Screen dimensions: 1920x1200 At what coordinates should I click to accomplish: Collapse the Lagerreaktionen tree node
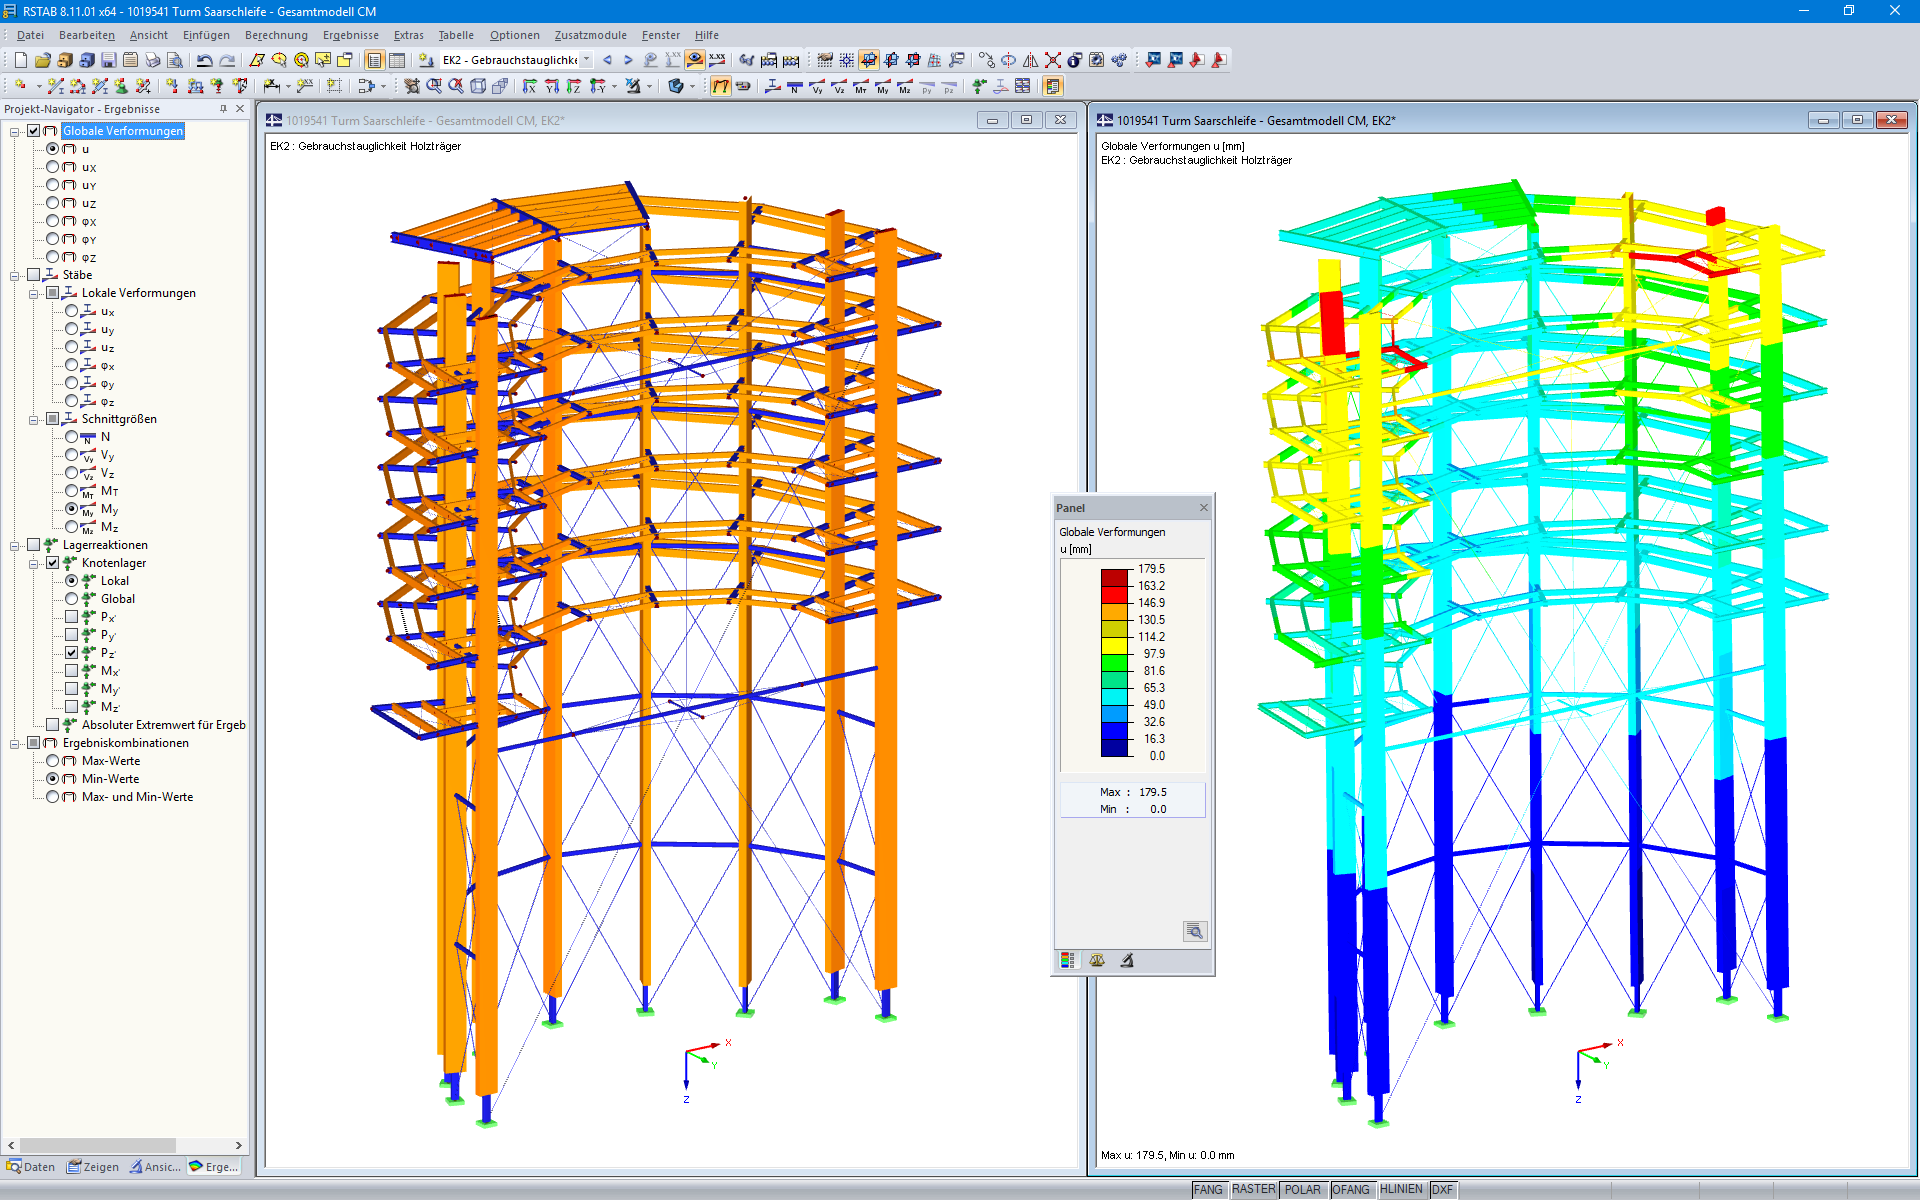[x=14, y=546]
